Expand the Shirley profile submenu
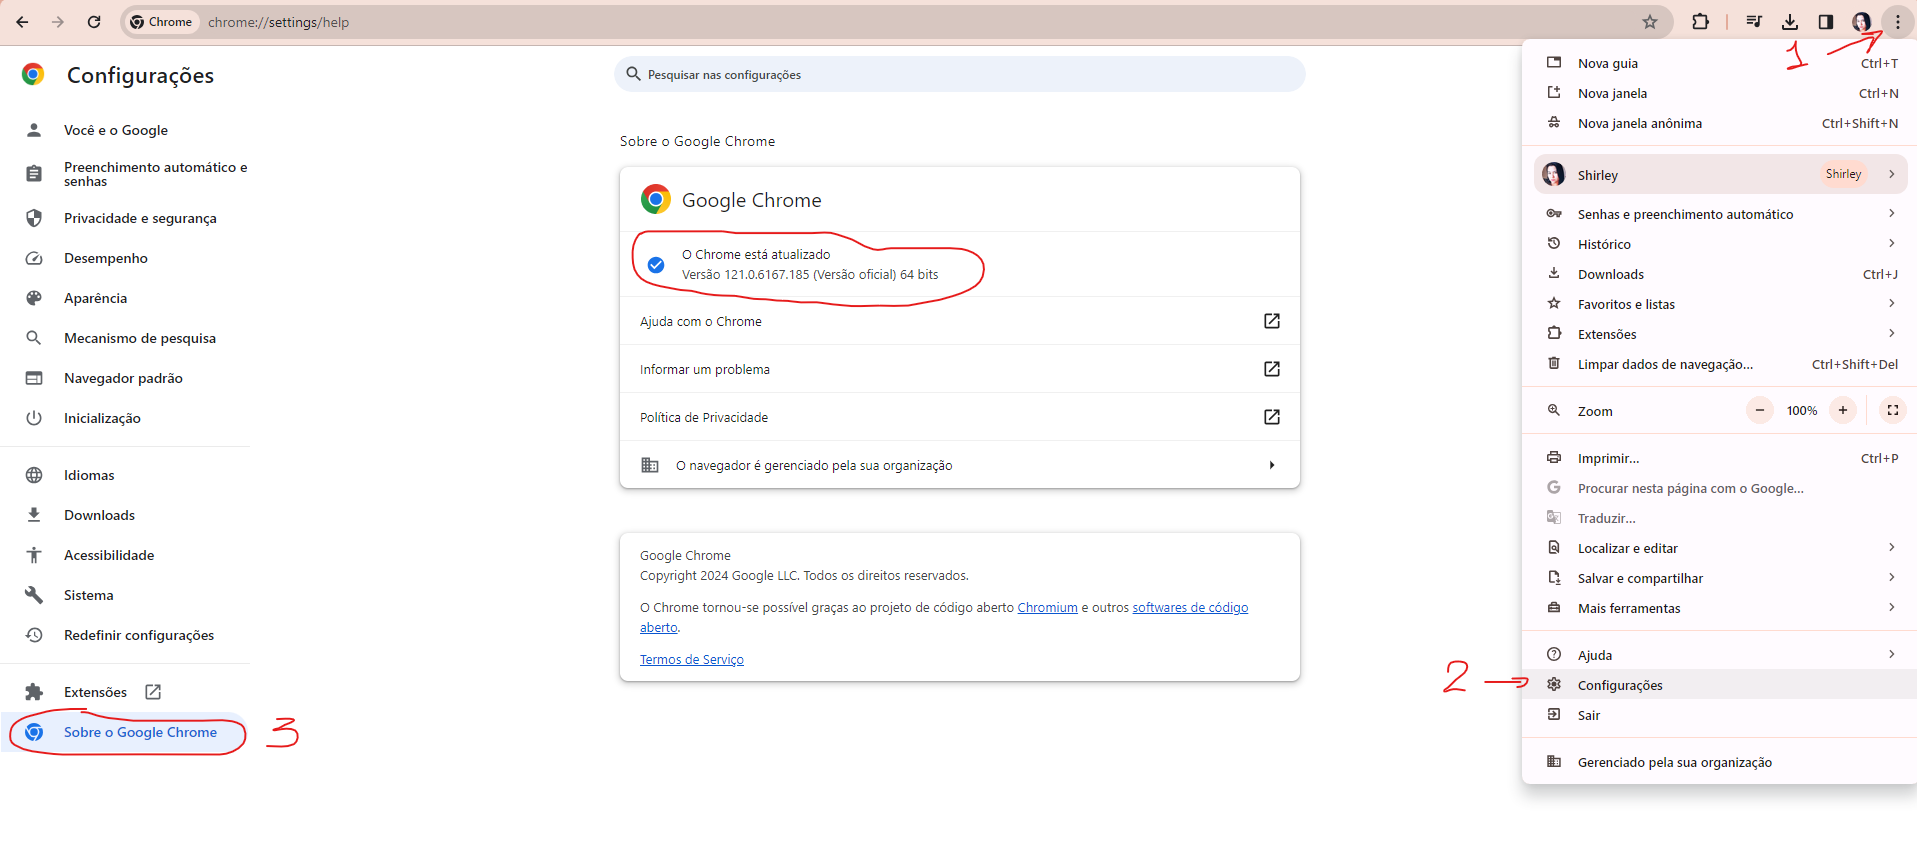The height and width of the screenshot is (860, 1917). [x=1720, y=174]
